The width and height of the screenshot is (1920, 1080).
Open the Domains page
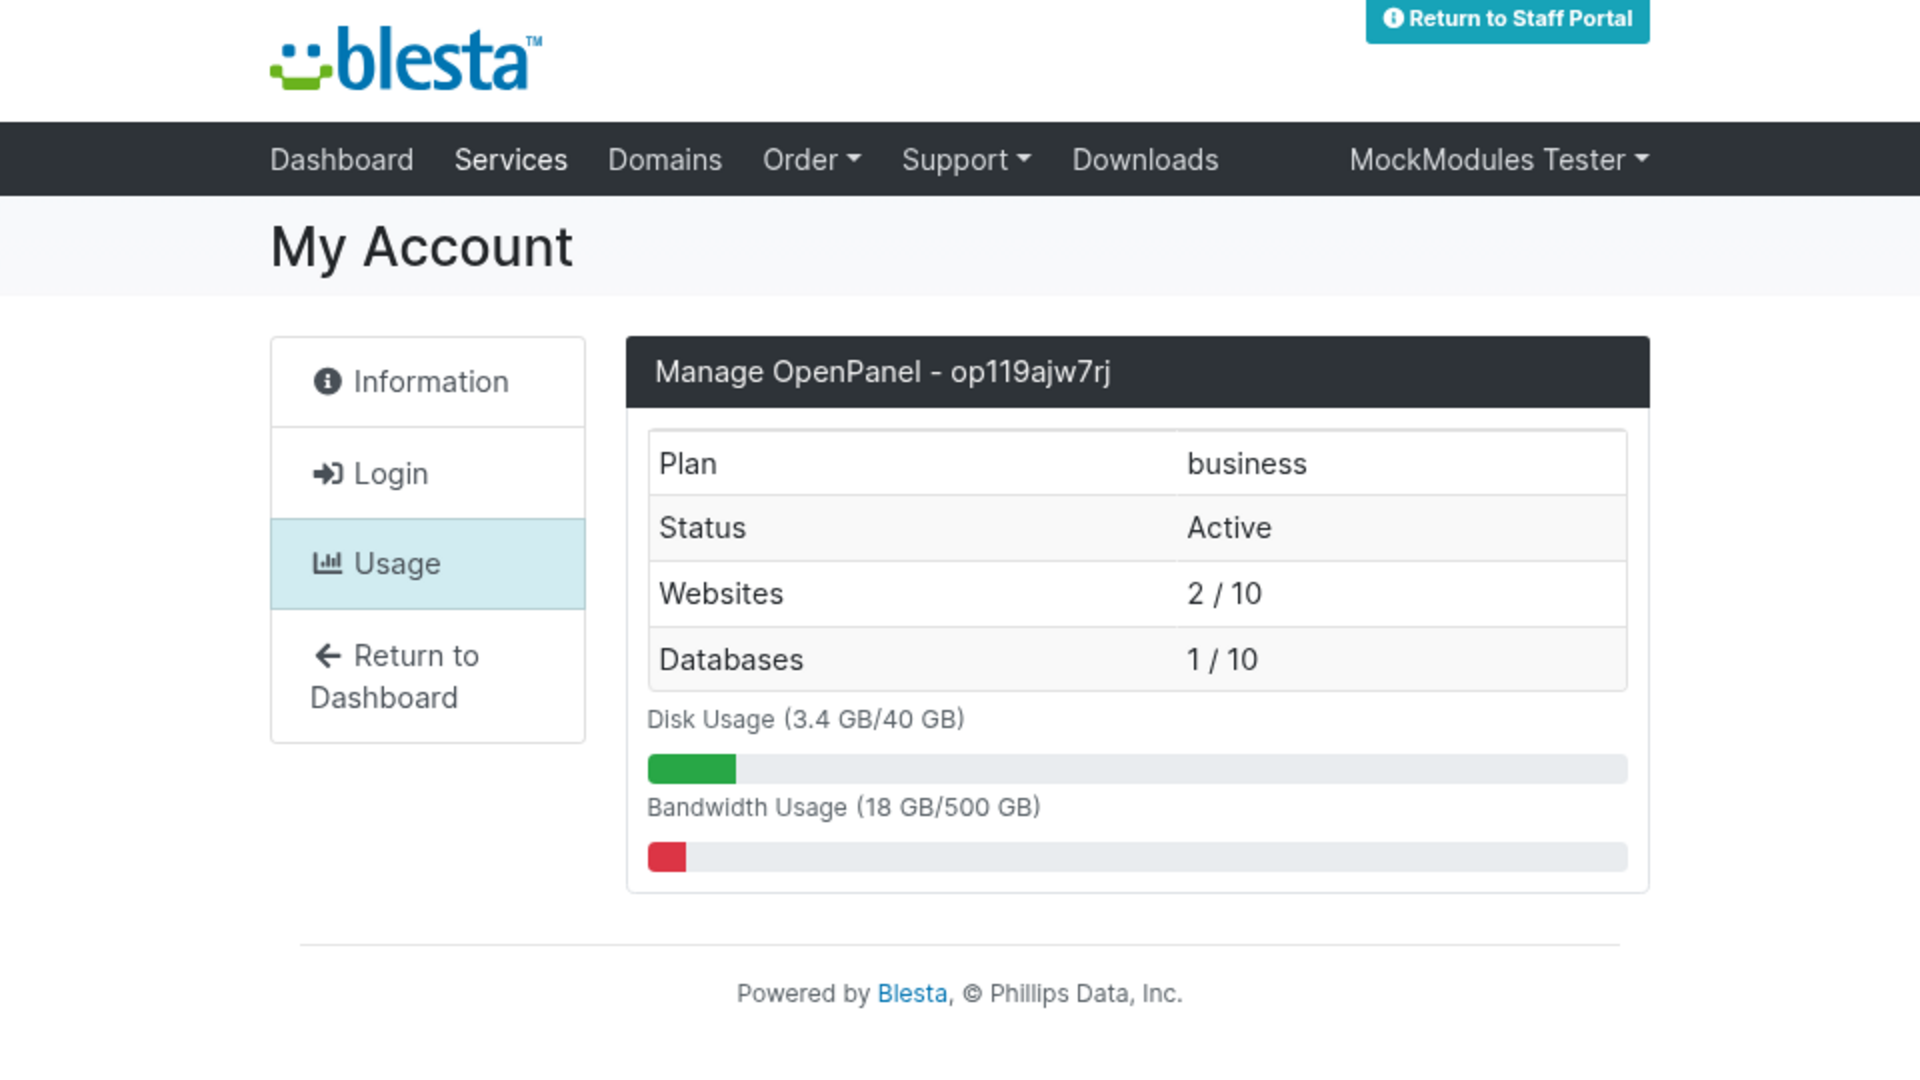click(665, 159)
